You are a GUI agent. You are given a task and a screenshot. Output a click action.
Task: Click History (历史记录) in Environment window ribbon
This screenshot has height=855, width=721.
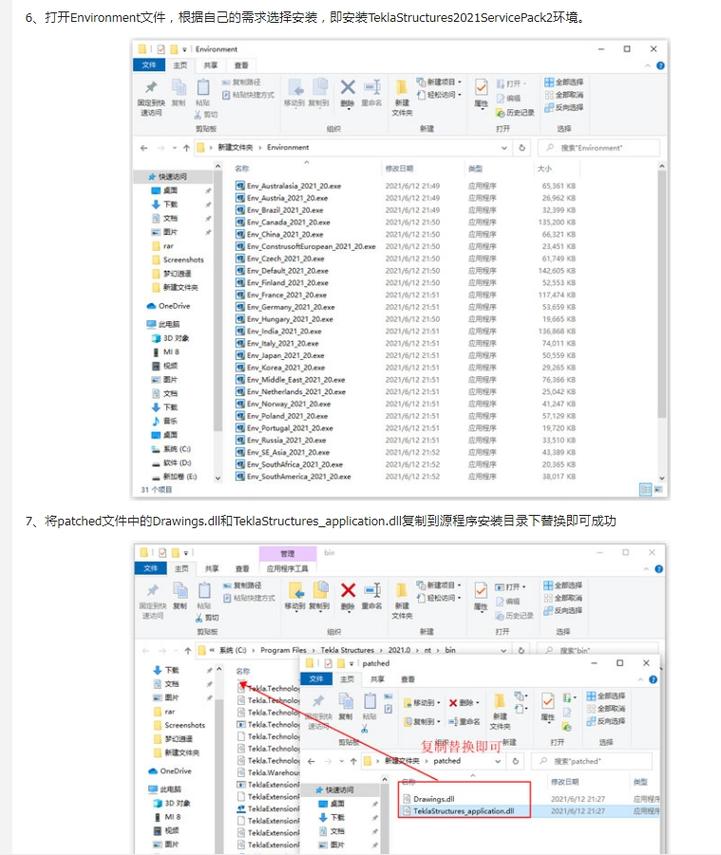(515, 112)
